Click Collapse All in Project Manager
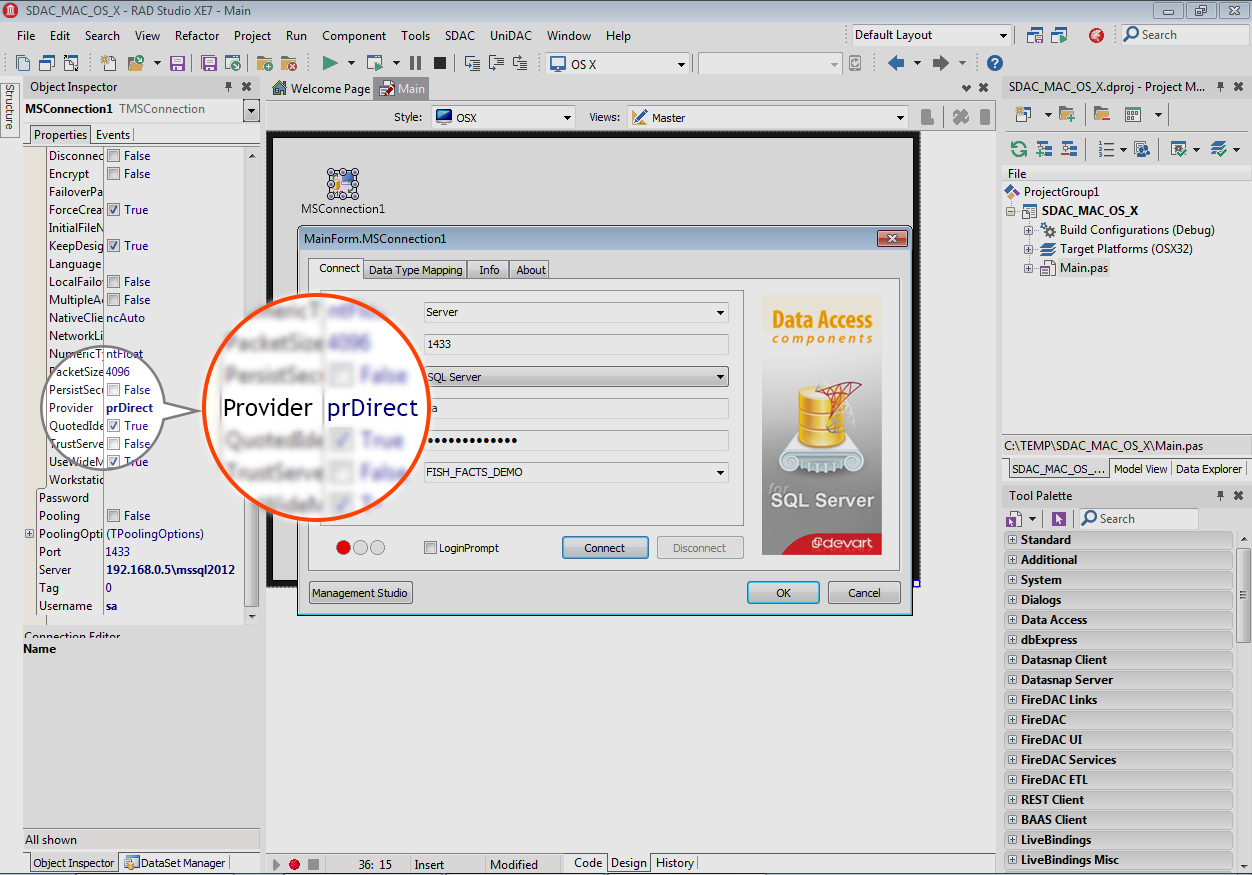This screenshot has height=875, width=1252. pyautogui.click(x=1069, y=149)
